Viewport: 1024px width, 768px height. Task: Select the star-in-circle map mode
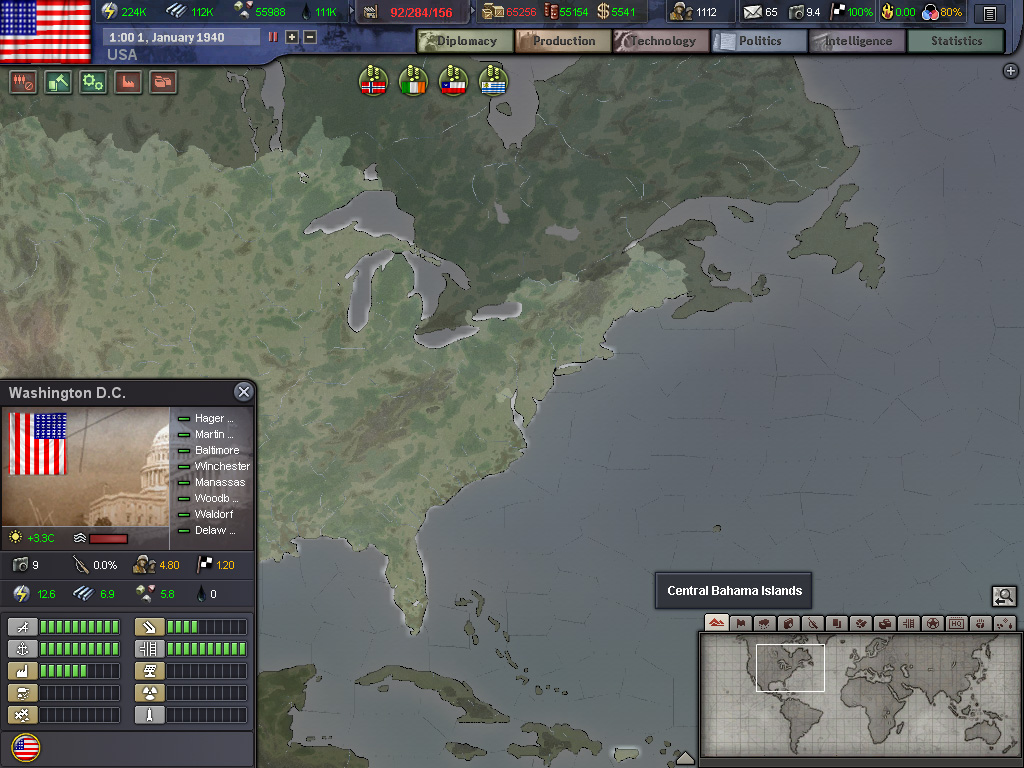click(x=933, y=623)
